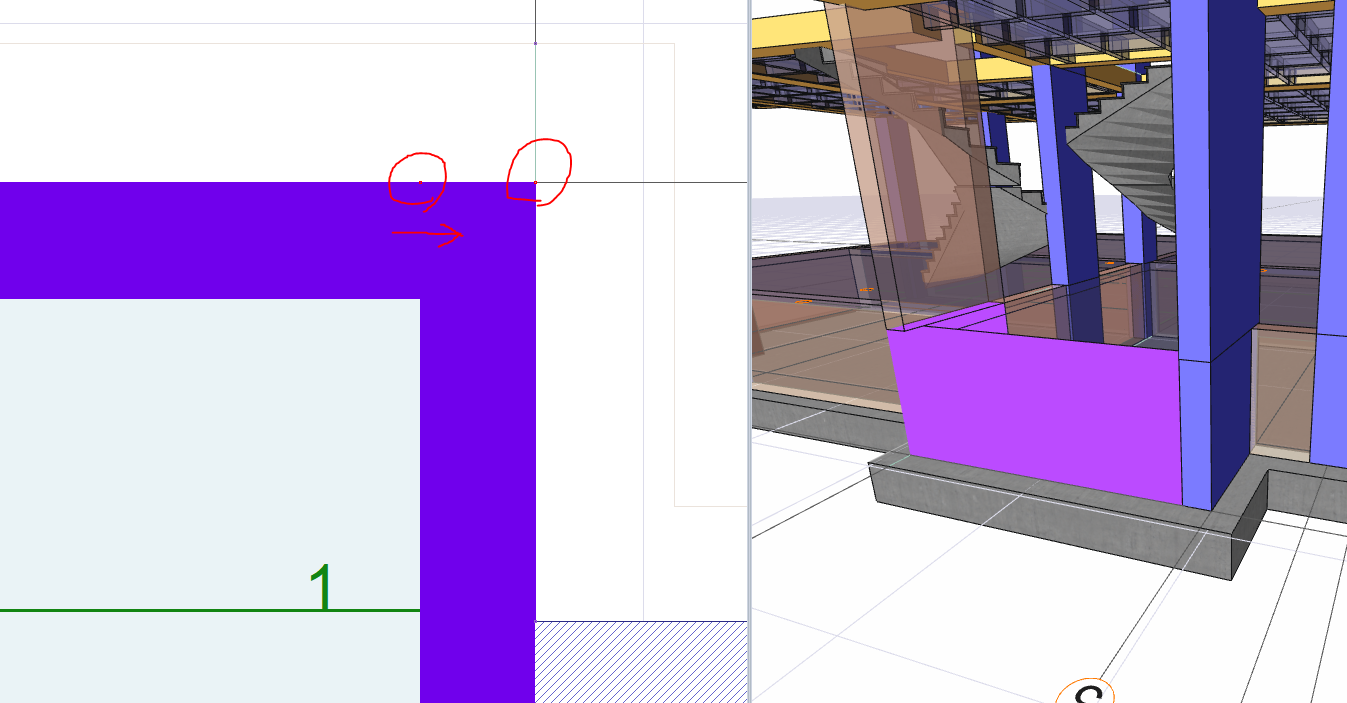Image resolution: width=1347 pixels, height=703 pixels.
Task: Click the red arrow annotation on the wall
Action: (427, 234)
